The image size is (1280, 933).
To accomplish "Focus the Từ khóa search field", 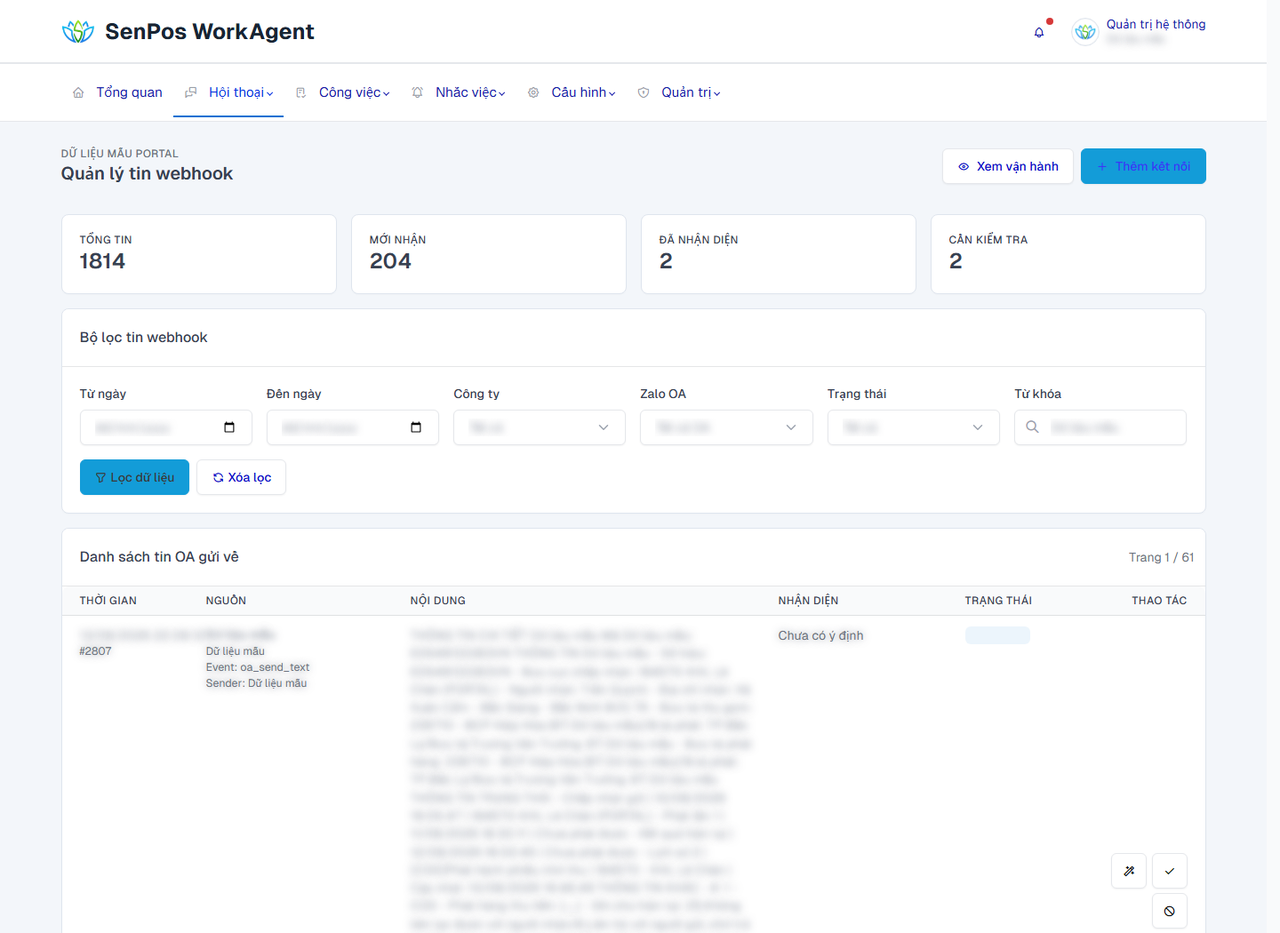I will [x=1100, y=428].
